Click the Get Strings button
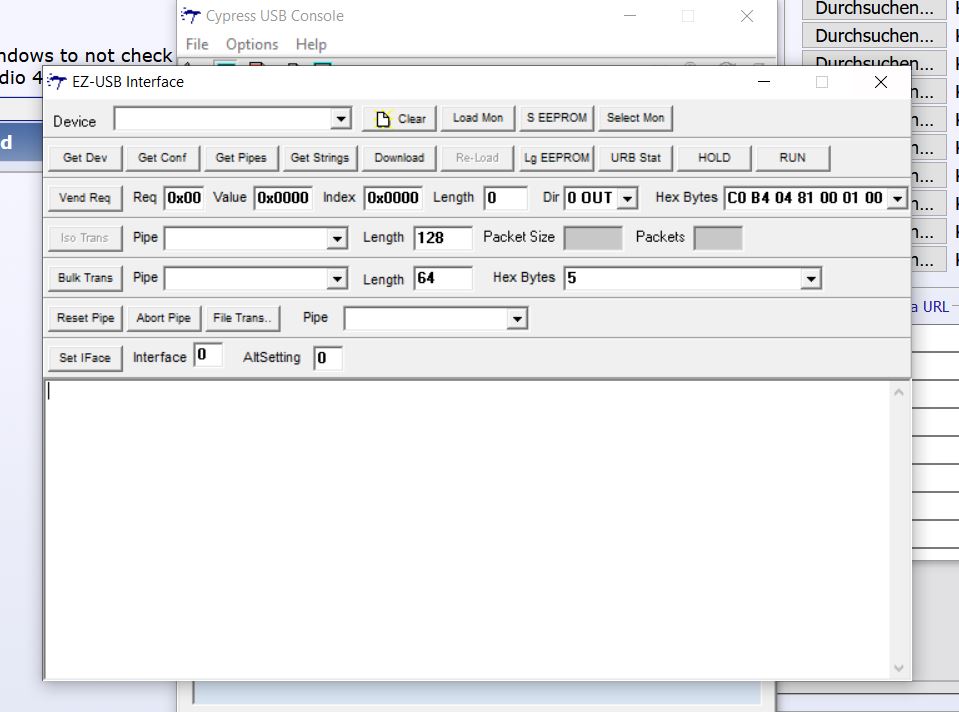Viewport: 959px width, 712px height. pos(320,158)
